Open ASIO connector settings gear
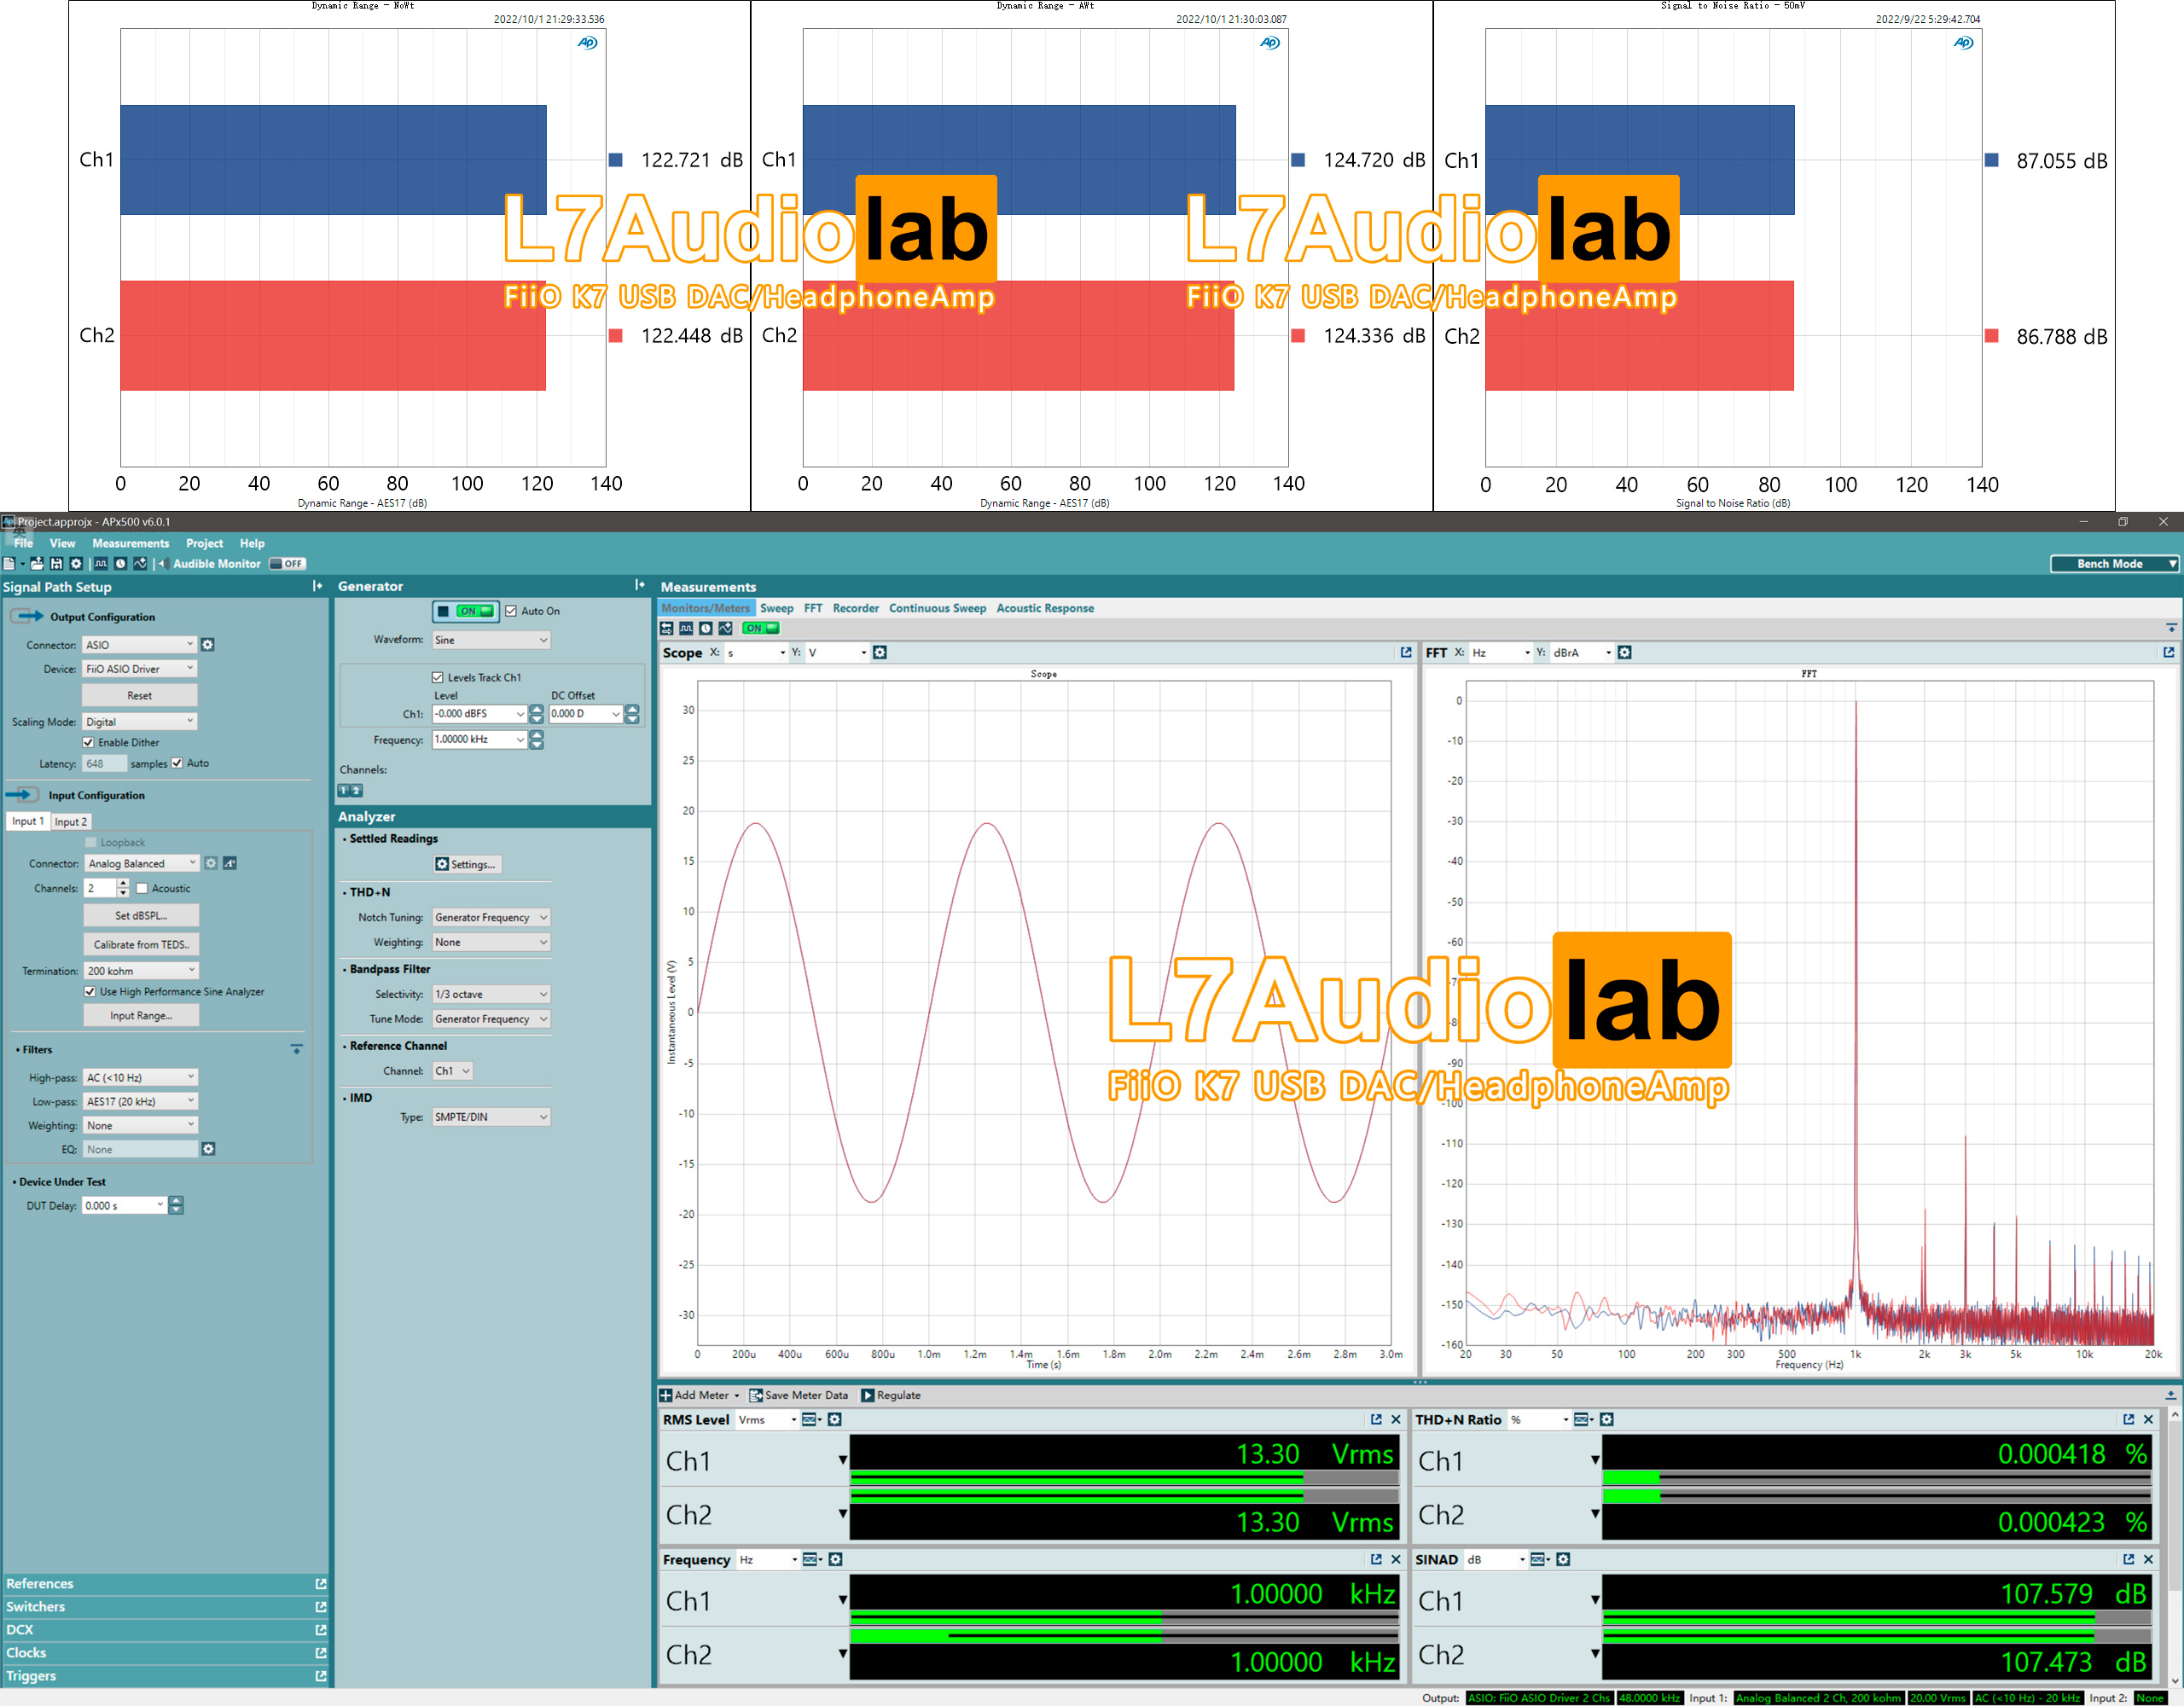Screen dimensions: 2184x1706 [208, 645]
